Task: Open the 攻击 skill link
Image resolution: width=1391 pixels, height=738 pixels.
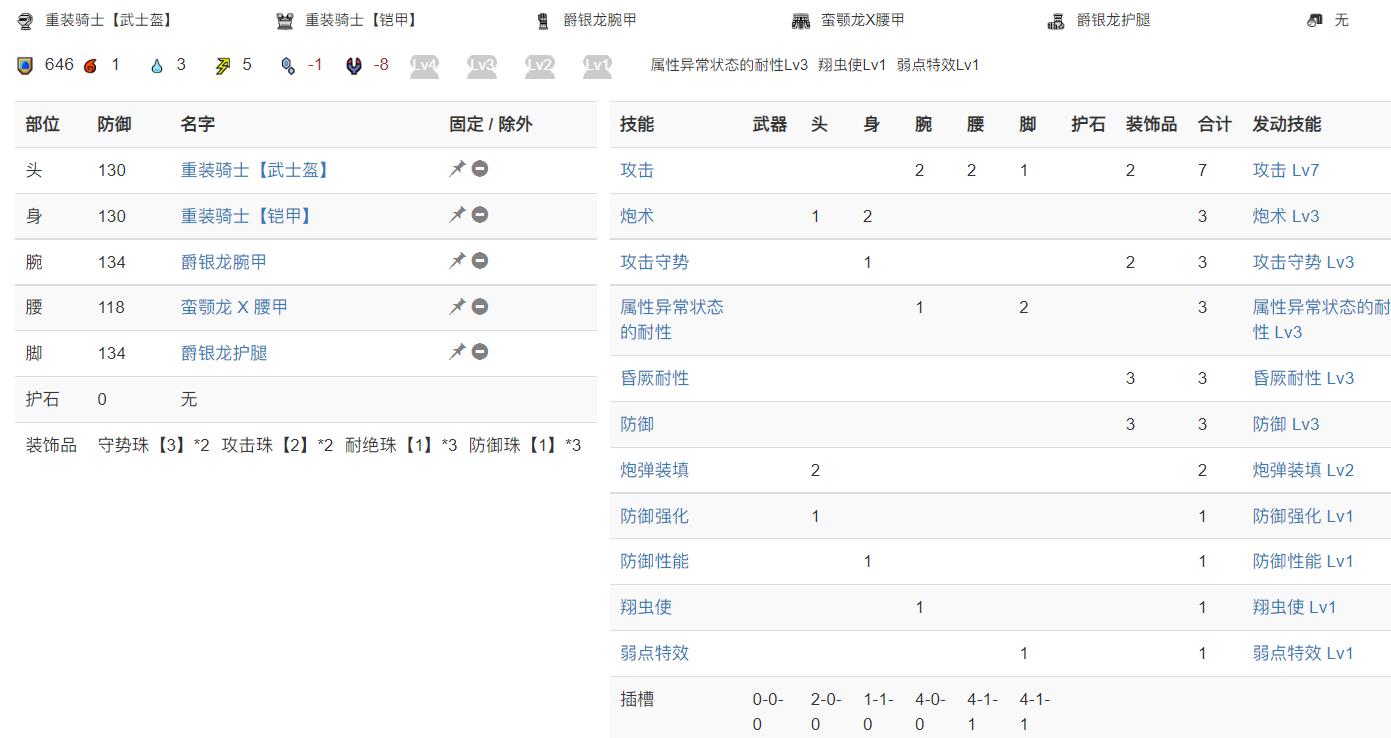Action: [637, 170]
